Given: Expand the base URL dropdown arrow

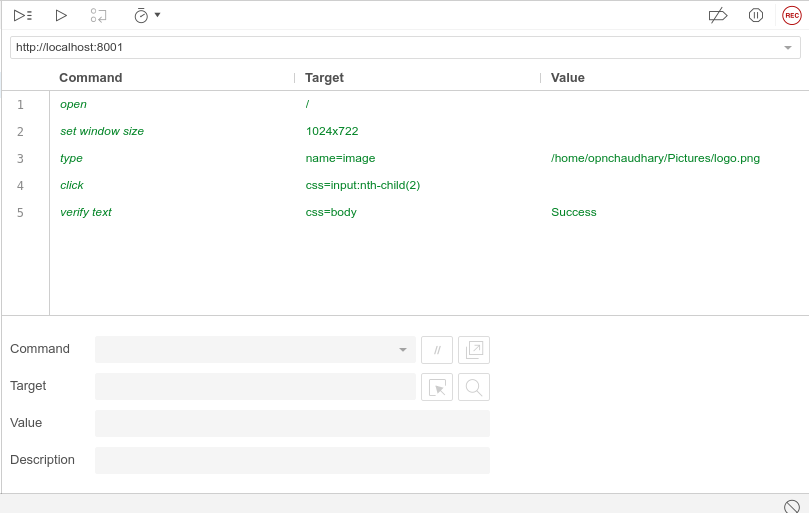Looking at the screenshot, I should click(788, 47).
